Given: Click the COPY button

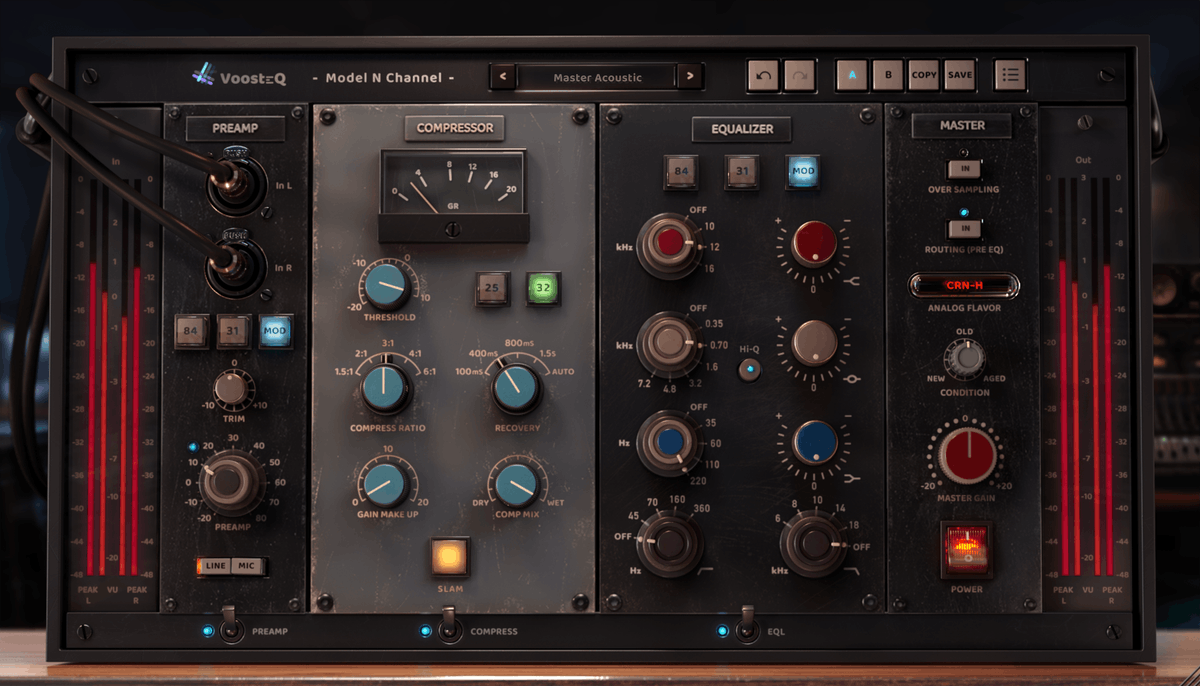Looking at the screenshot, I should click(923, 75).
